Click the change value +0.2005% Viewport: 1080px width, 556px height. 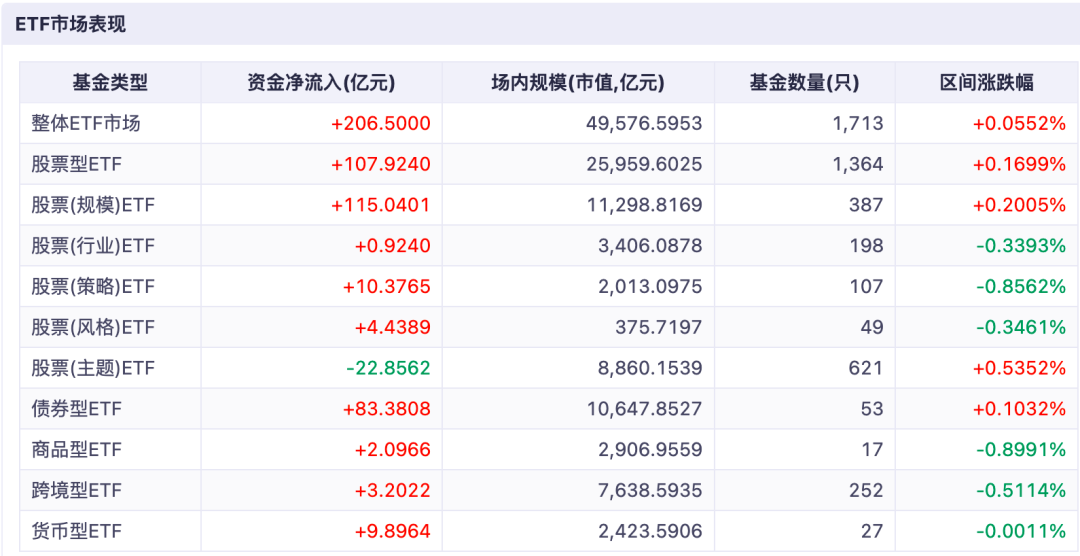[1019, 205]
